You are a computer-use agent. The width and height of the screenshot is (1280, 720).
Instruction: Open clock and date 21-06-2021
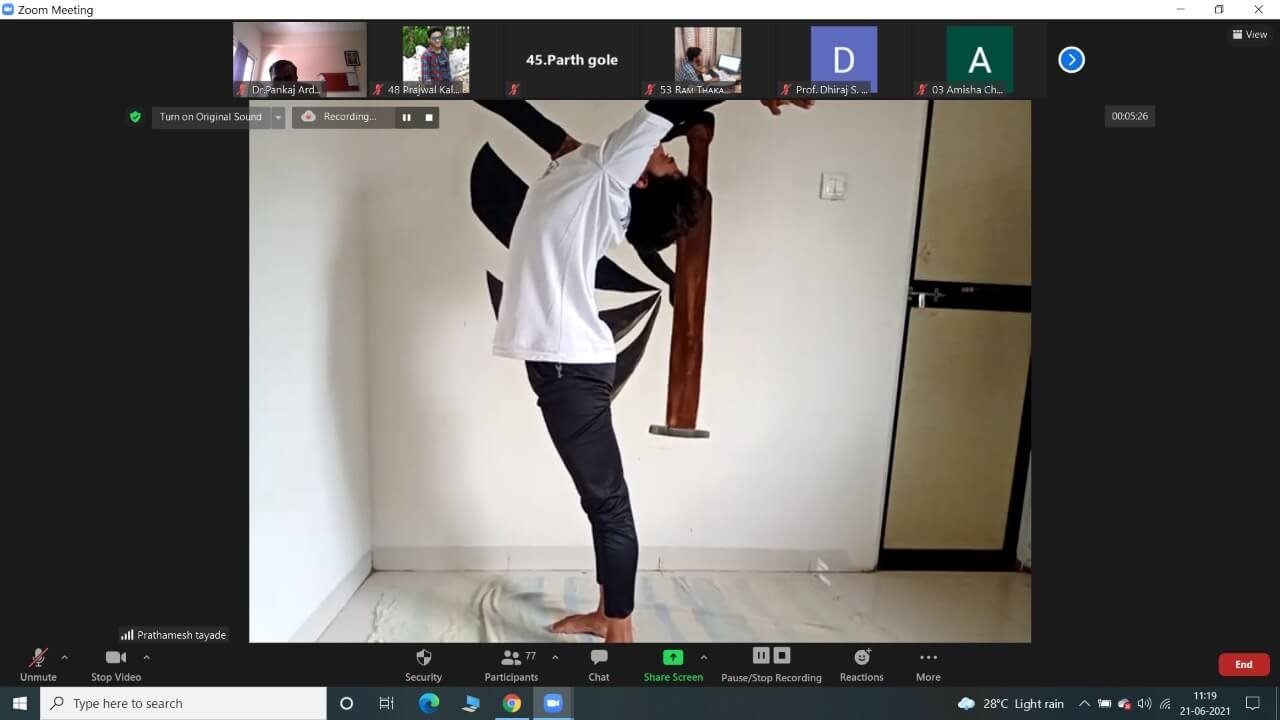(x=1205, y=703)
